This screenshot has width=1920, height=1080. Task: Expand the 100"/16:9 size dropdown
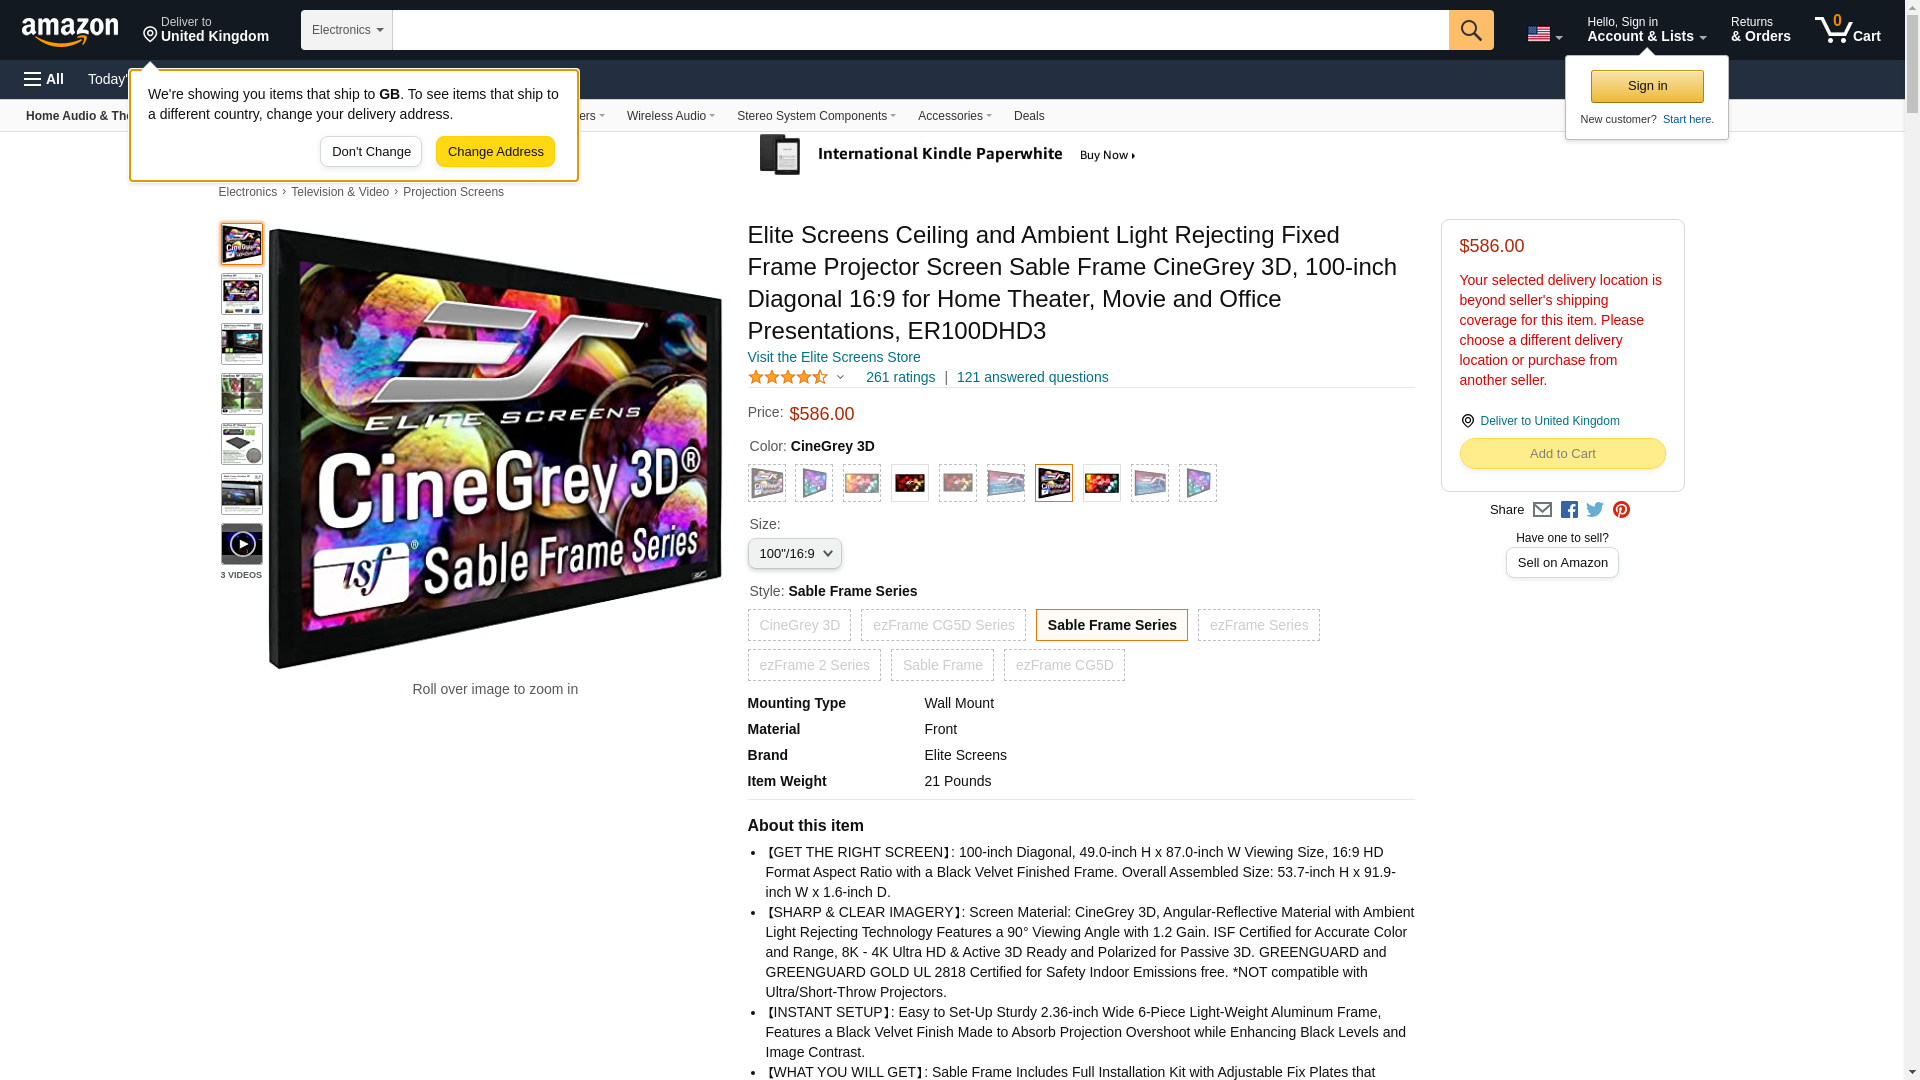click(794, 554)
